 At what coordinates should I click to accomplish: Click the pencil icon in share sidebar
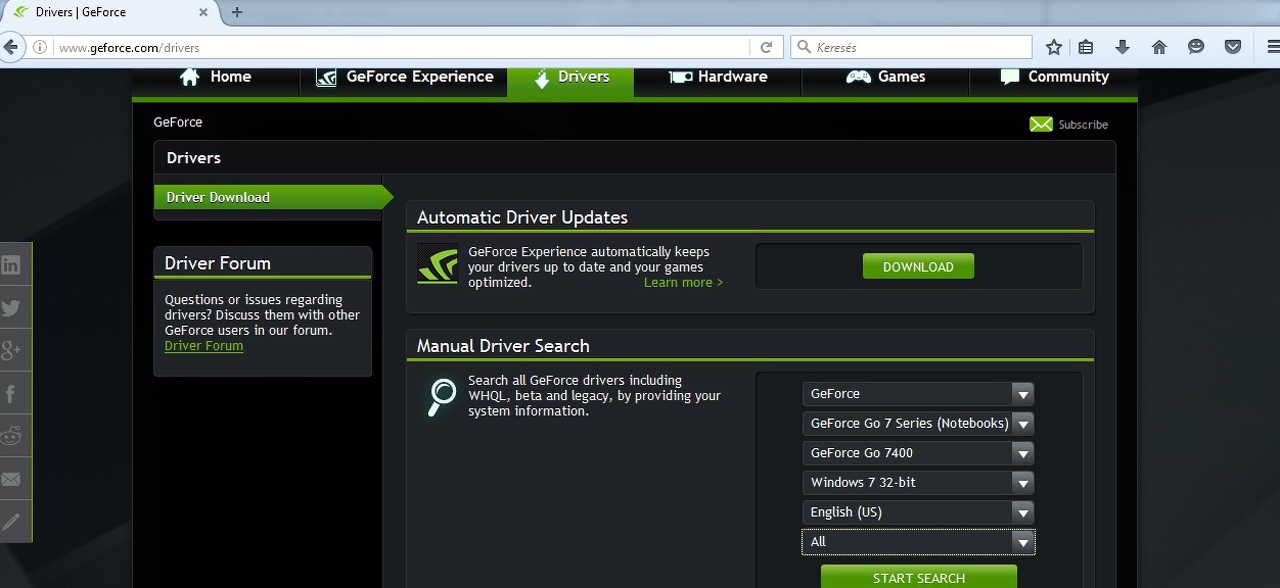click(12, 522)
